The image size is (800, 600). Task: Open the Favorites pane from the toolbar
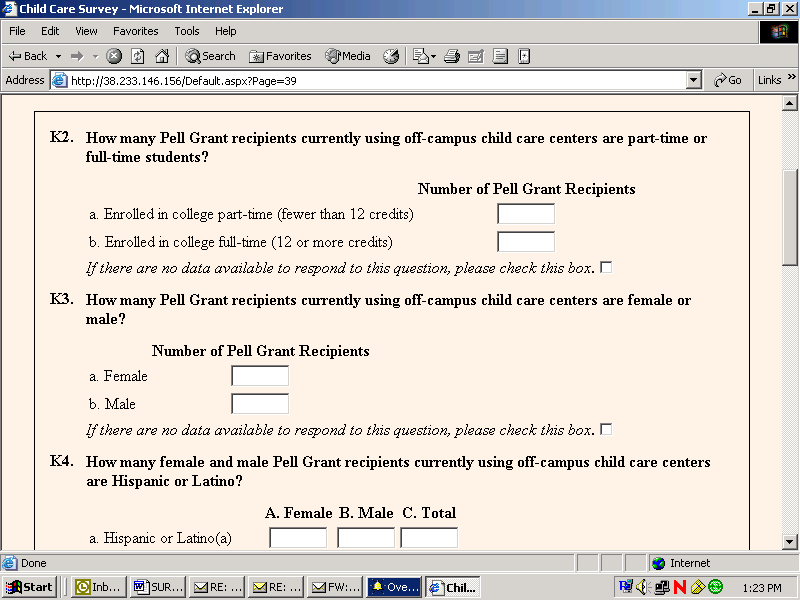point(280,56)
